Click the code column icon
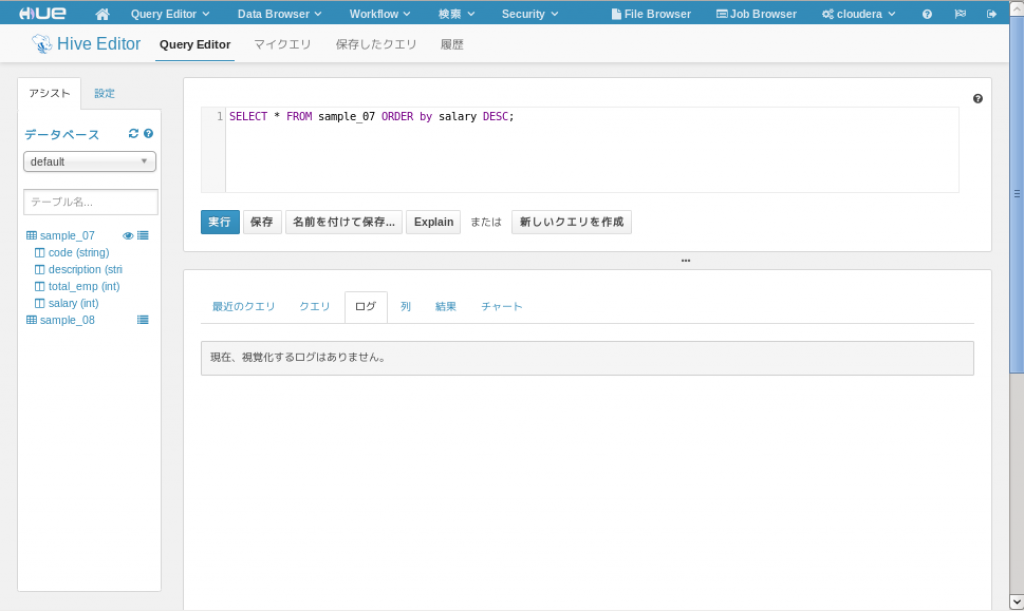 (x=40, y=253)
